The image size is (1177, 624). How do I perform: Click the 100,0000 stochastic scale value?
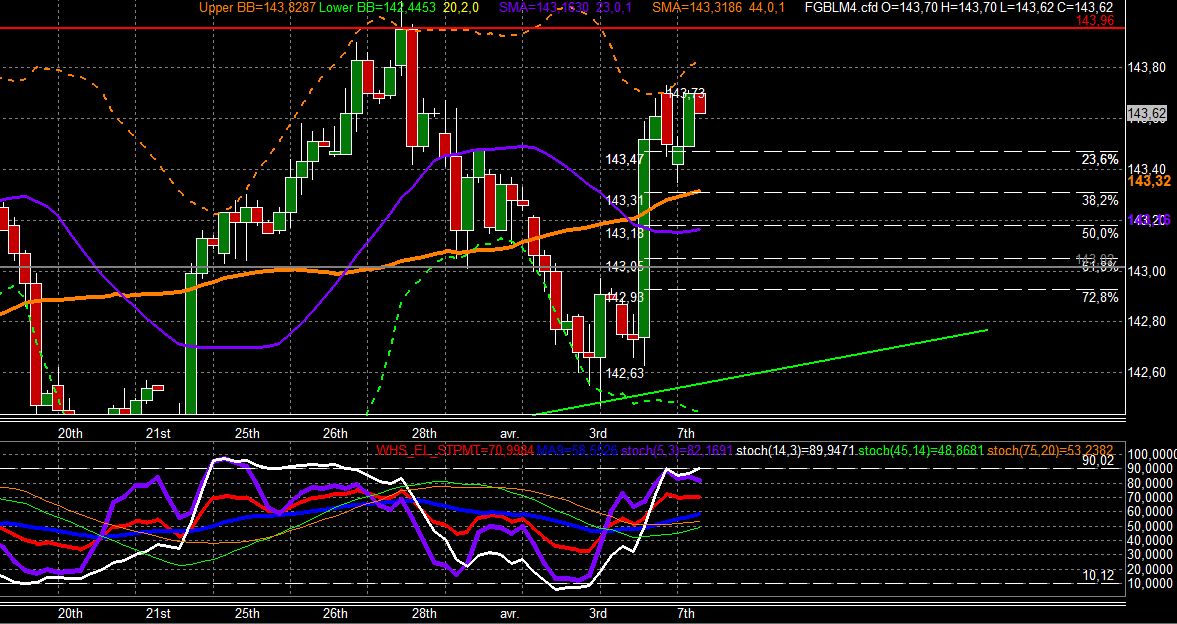[1151, 455]
